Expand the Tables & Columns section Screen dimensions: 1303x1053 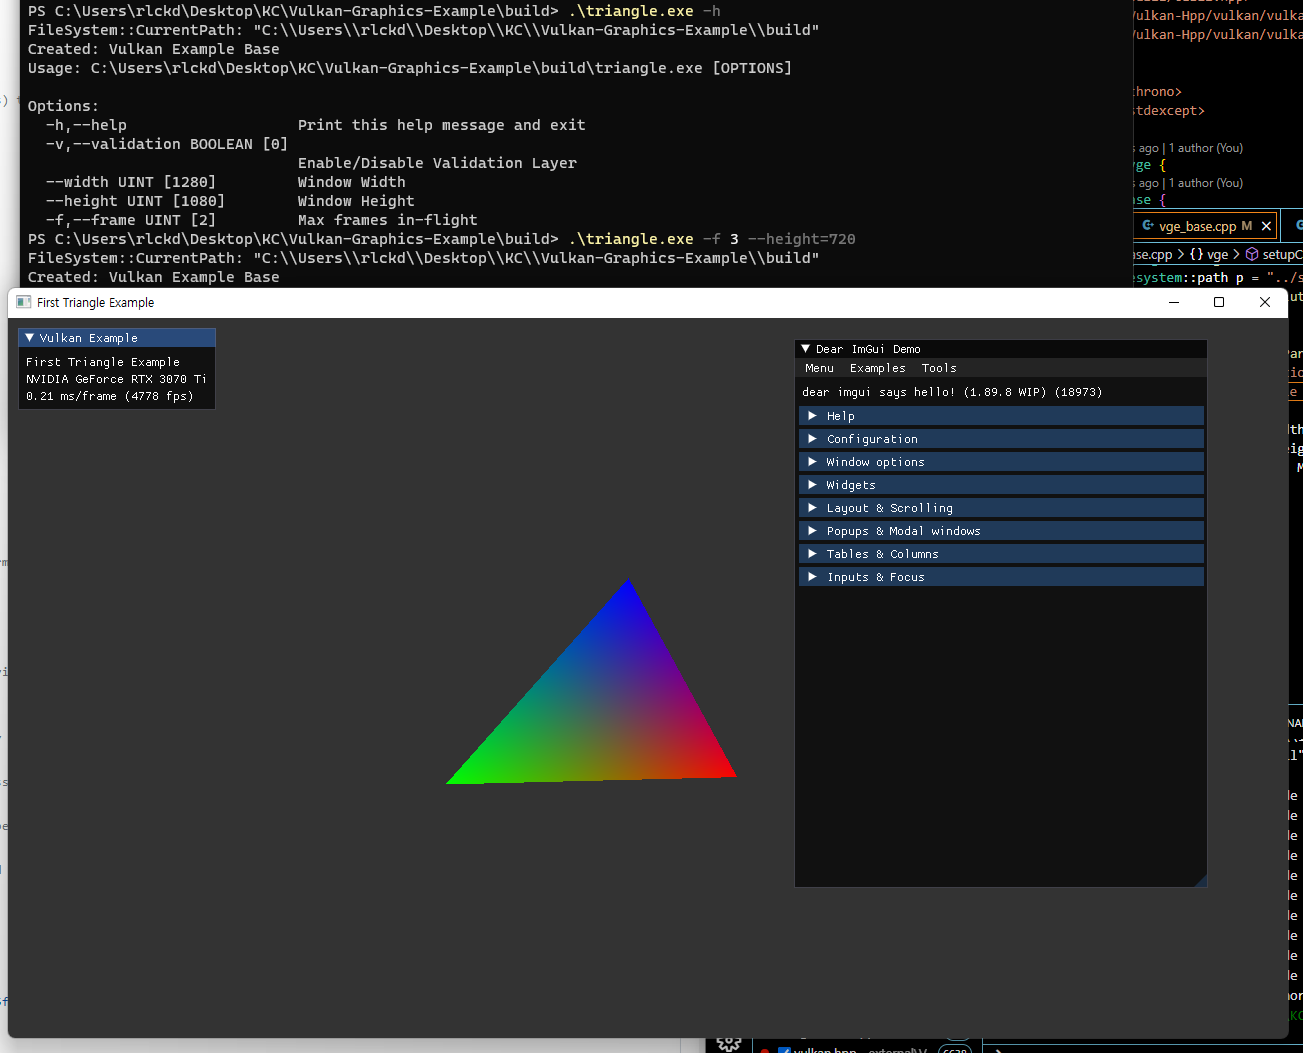[x=1001, y=554]
